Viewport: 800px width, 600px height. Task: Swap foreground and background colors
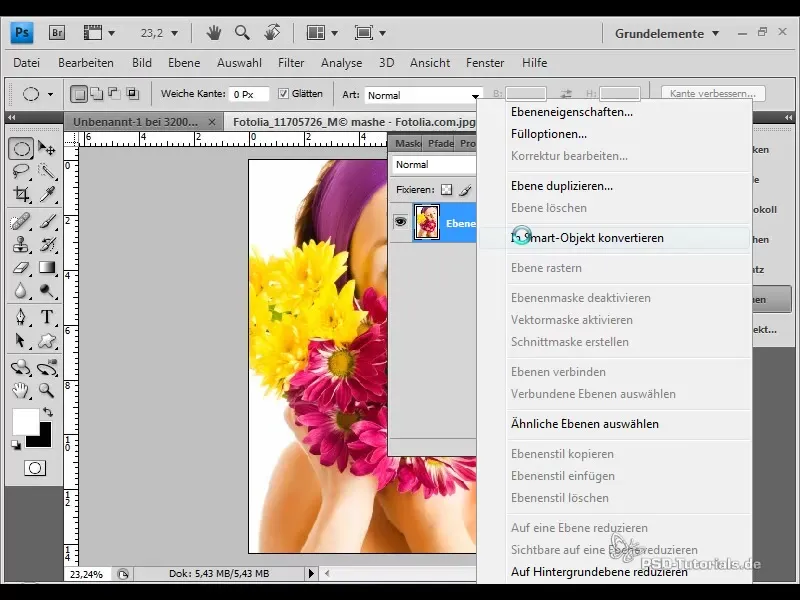click(48, 412)
